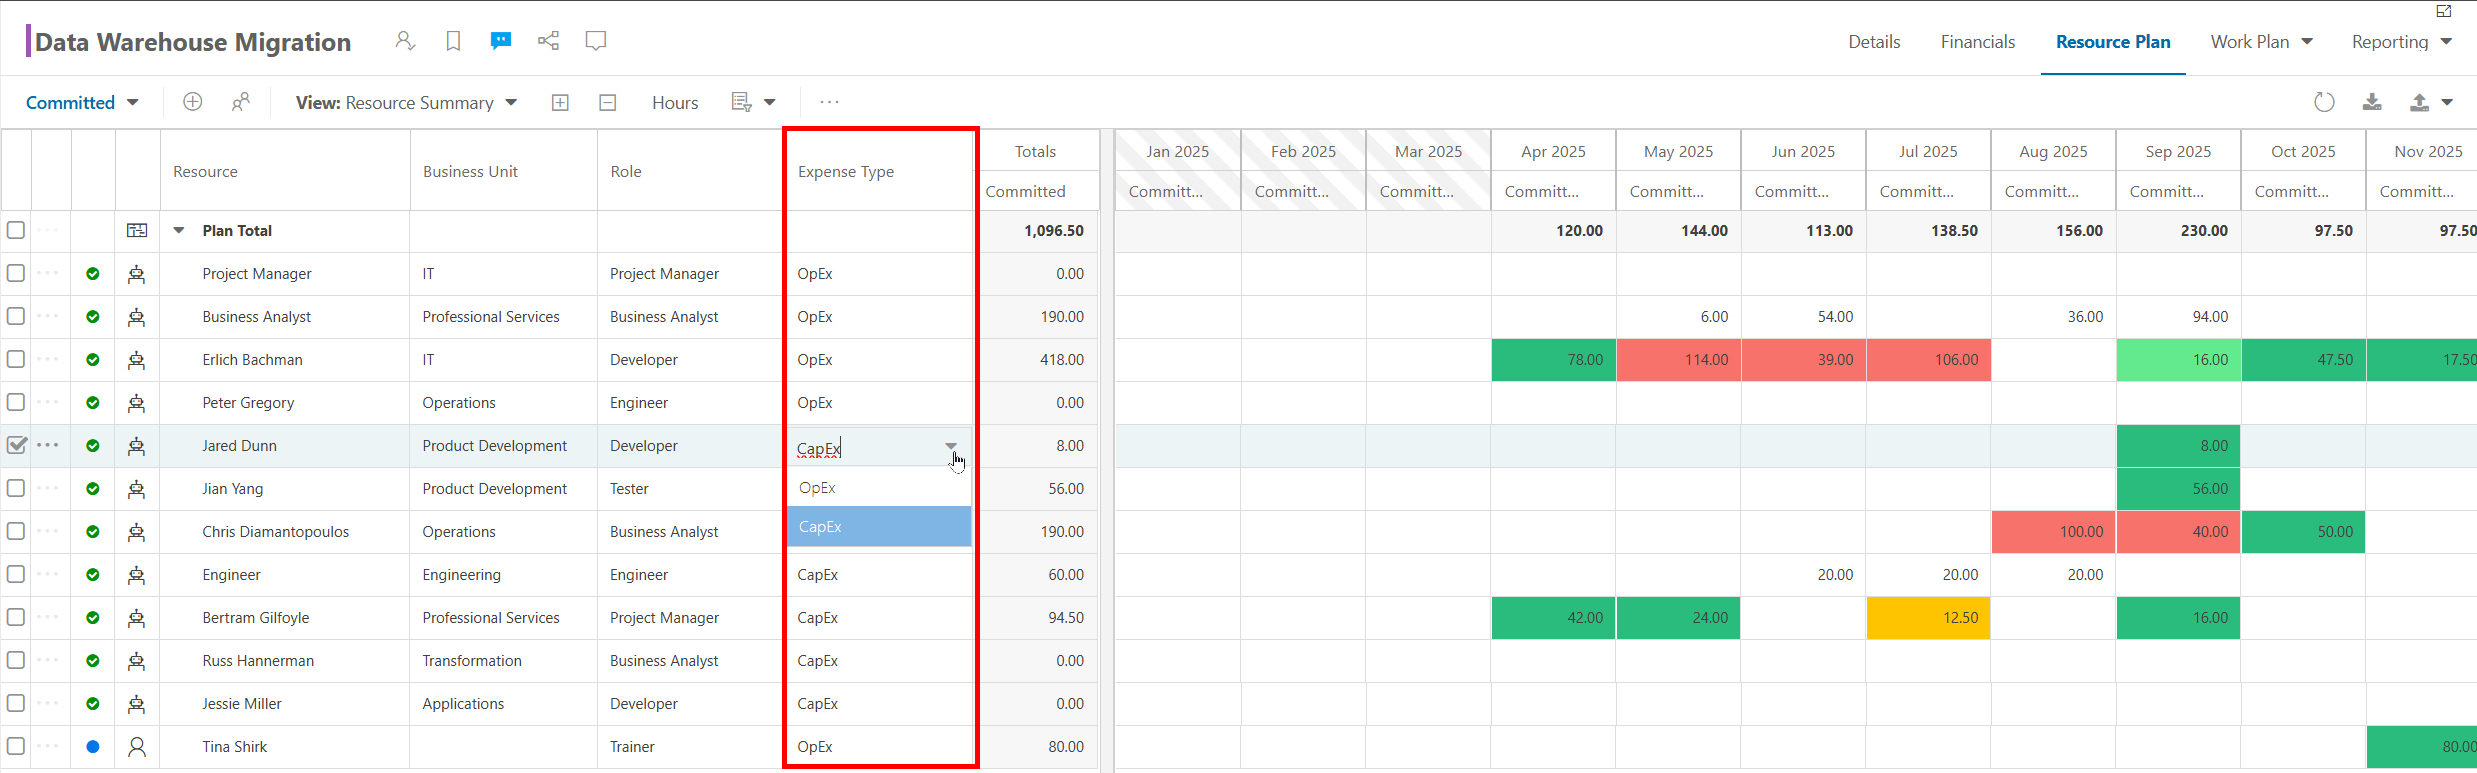Click the user assignment icon beside project title
This screenshot has height=773, width=2477.
point(404,41)
